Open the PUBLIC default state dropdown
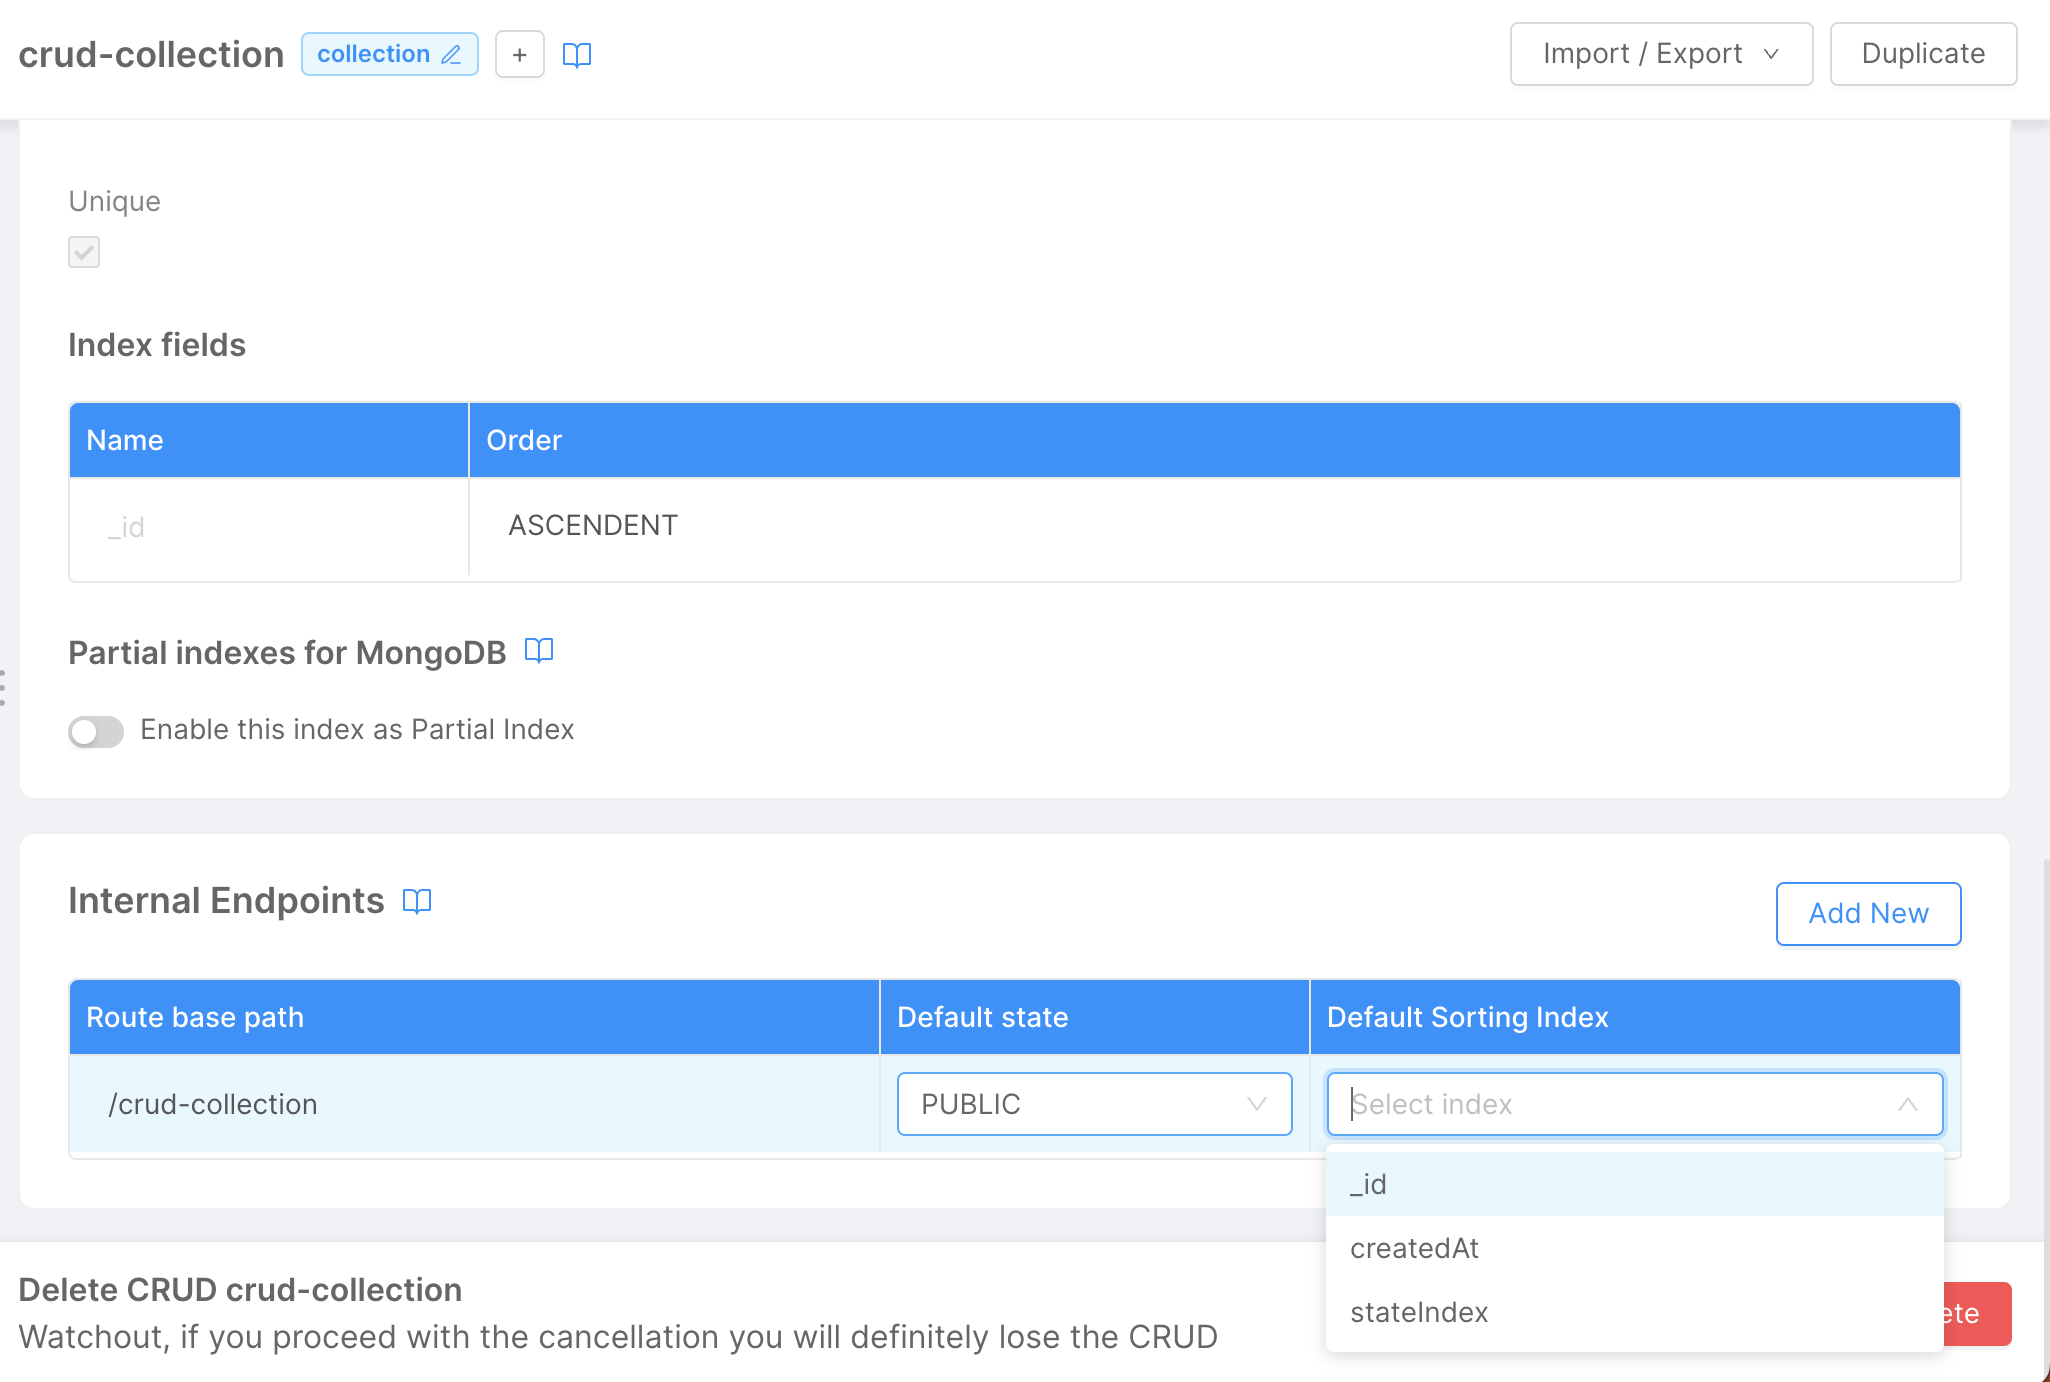The image size is (2050, 1382). 1094,1104
